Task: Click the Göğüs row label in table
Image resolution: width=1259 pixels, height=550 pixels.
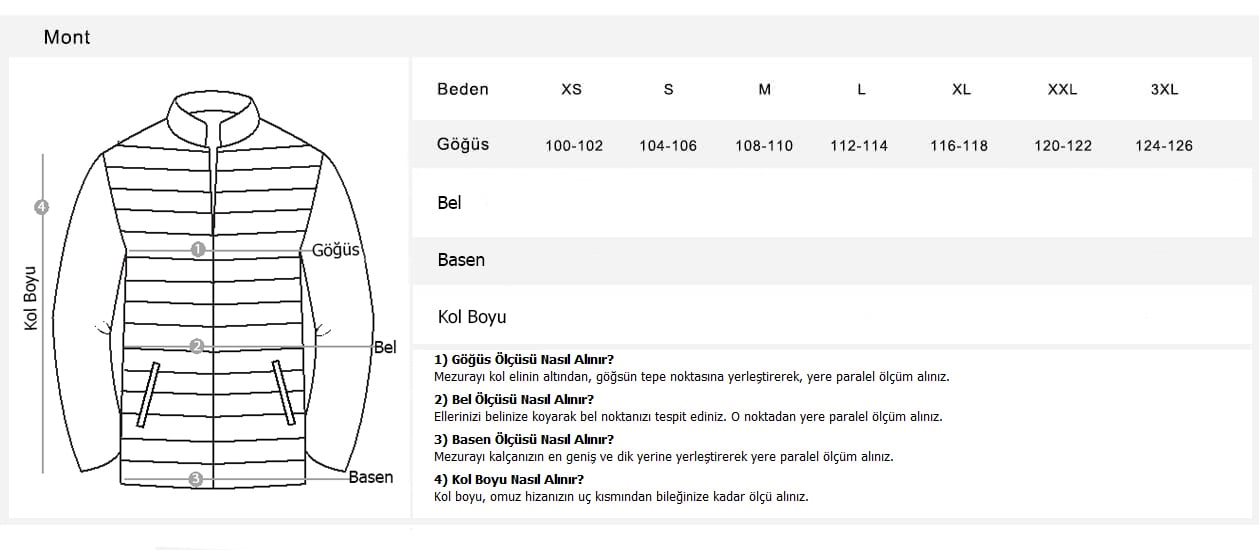Action: (463, 144)
